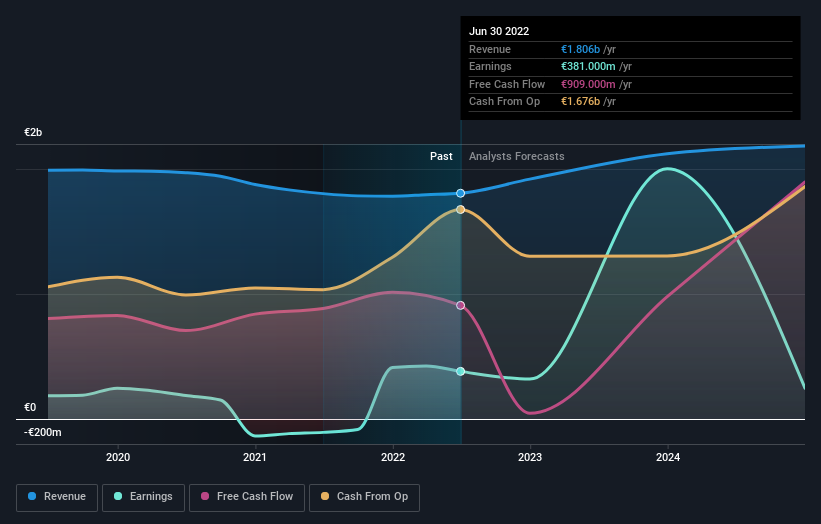Image resolution: width=821 pixels, height=524 pixels.
Task: Click the 2021 x-axis label
Action: (255, 457)
